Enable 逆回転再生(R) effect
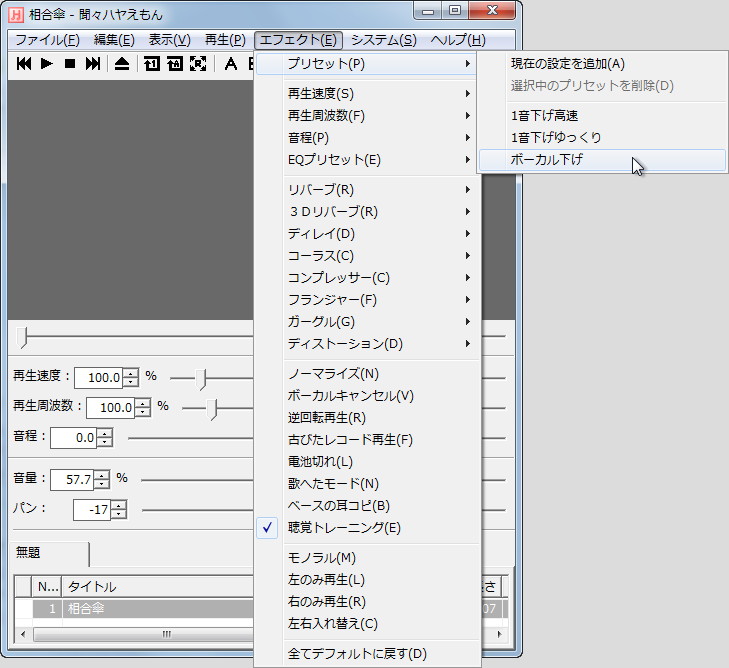Viewport: 729px width, 668px height. [368, 417]
